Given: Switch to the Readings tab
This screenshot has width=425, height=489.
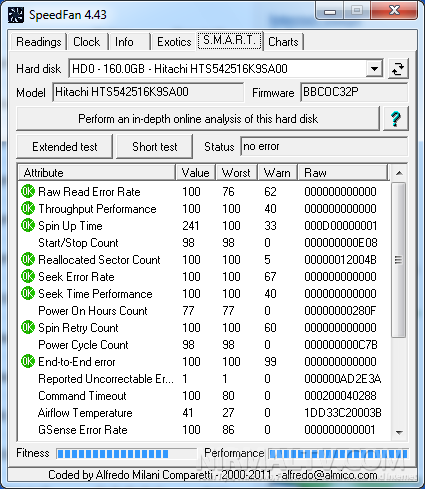Looking at the screenshot, I should click(39, 42).
